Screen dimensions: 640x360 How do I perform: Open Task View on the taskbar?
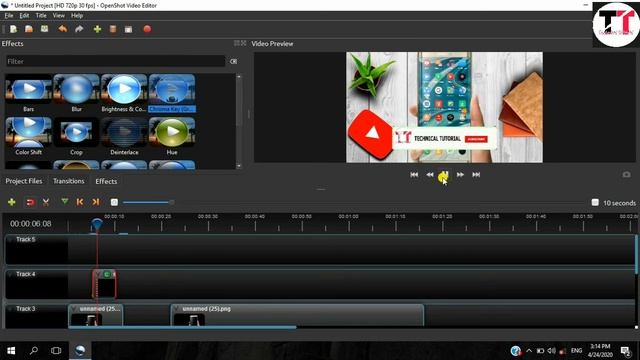(56, 351)
